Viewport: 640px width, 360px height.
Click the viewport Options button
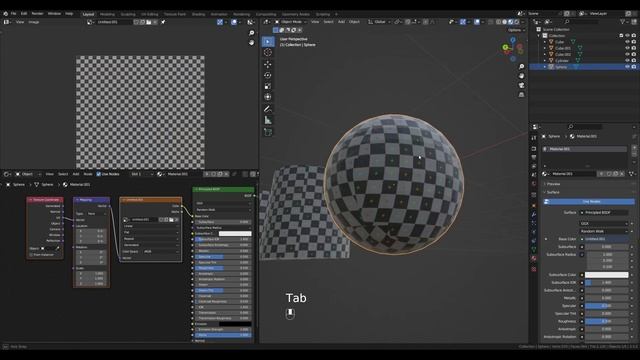coord(515,30)
